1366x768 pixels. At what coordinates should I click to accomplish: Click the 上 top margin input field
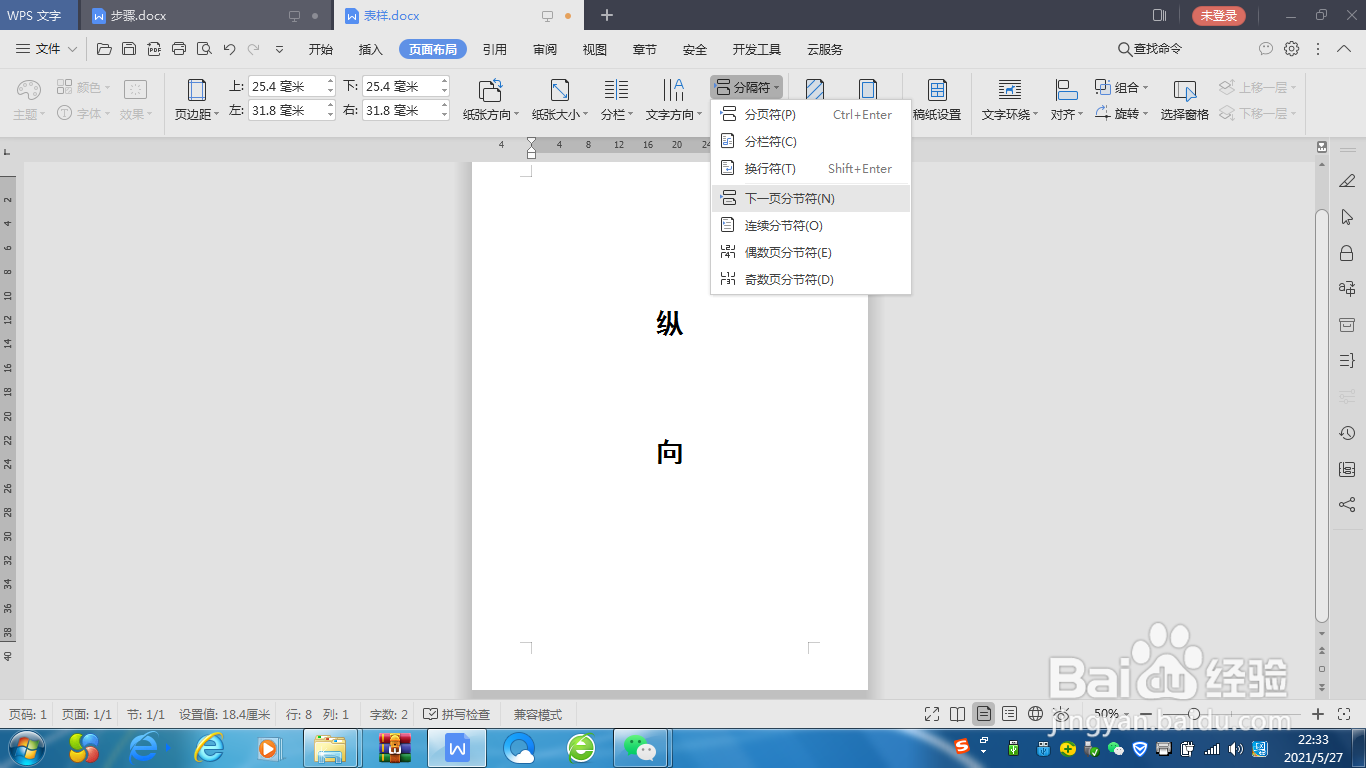click(x=292, y=87)
